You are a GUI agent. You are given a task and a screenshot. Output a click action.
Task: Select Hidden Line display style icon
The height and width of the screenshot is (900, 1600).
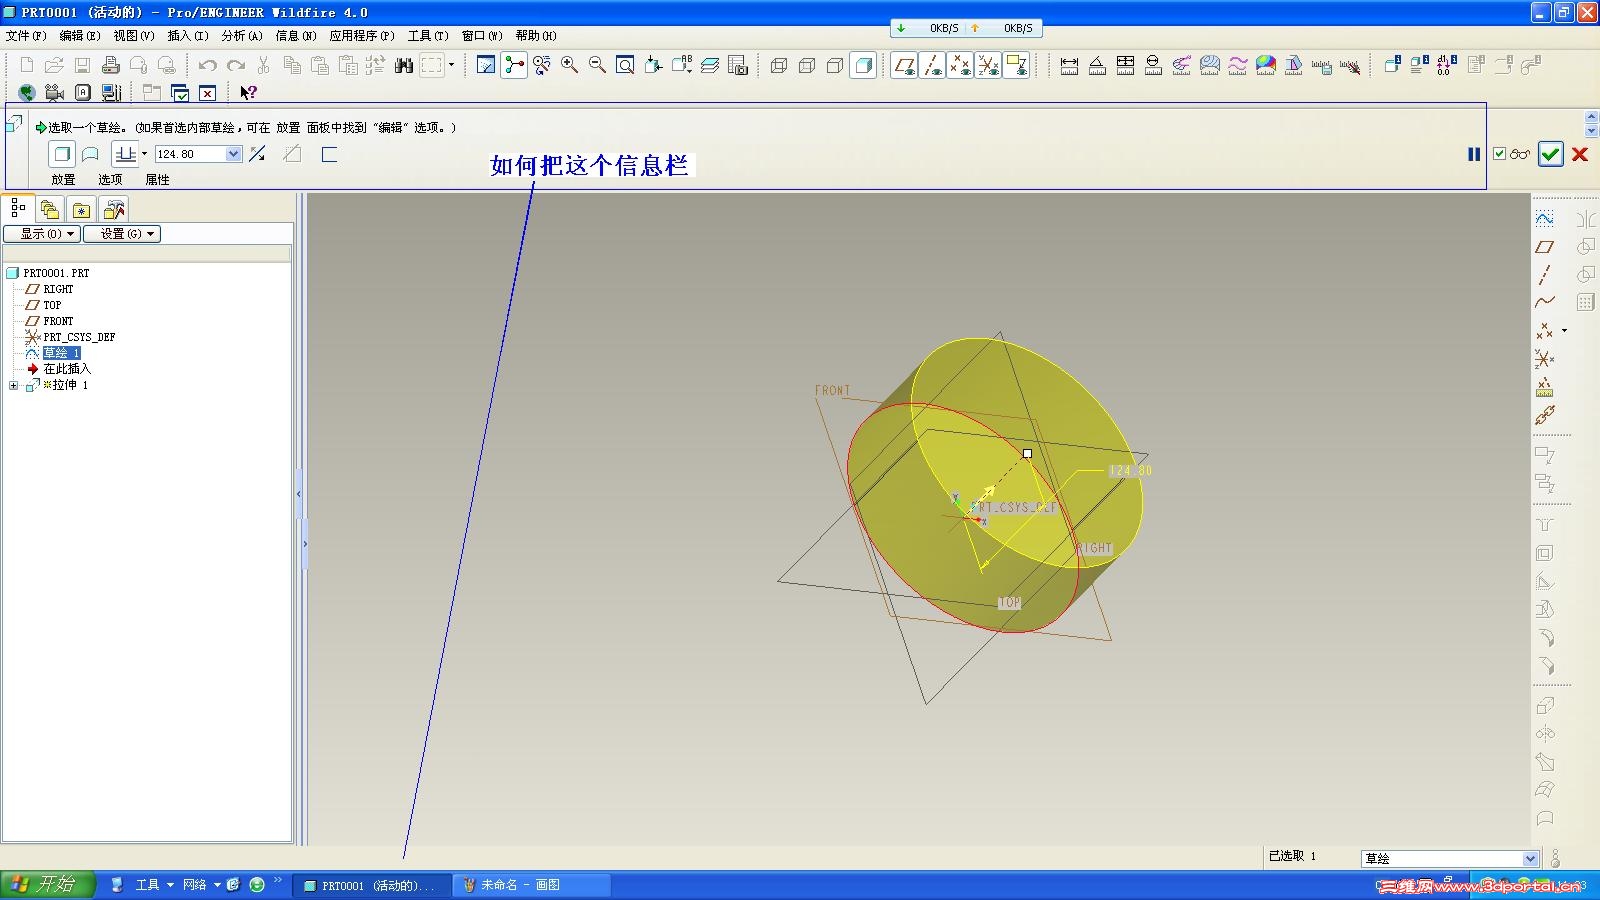coord(807,65)
